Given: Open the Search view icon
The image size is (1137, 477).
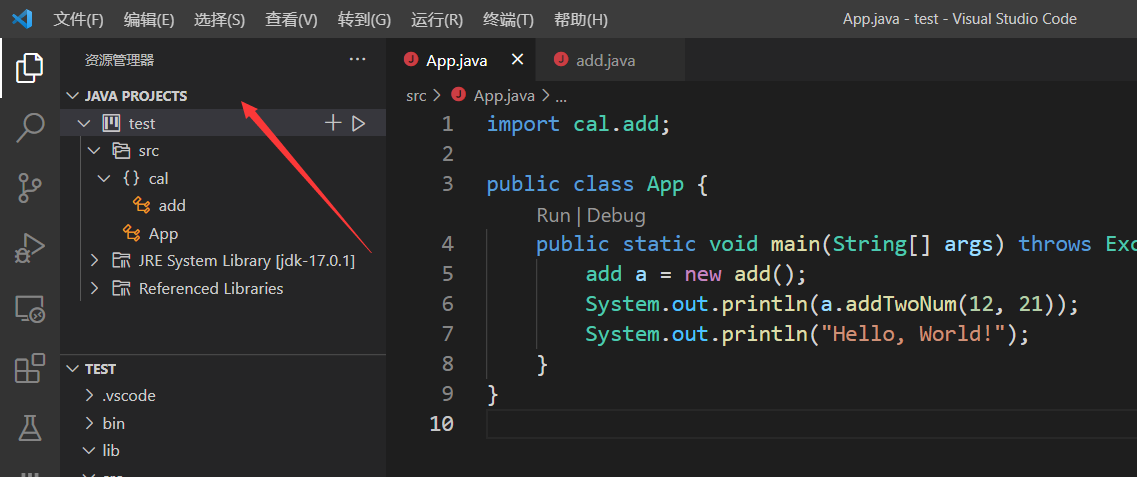Looking at the screenshot, I should 30,127.
